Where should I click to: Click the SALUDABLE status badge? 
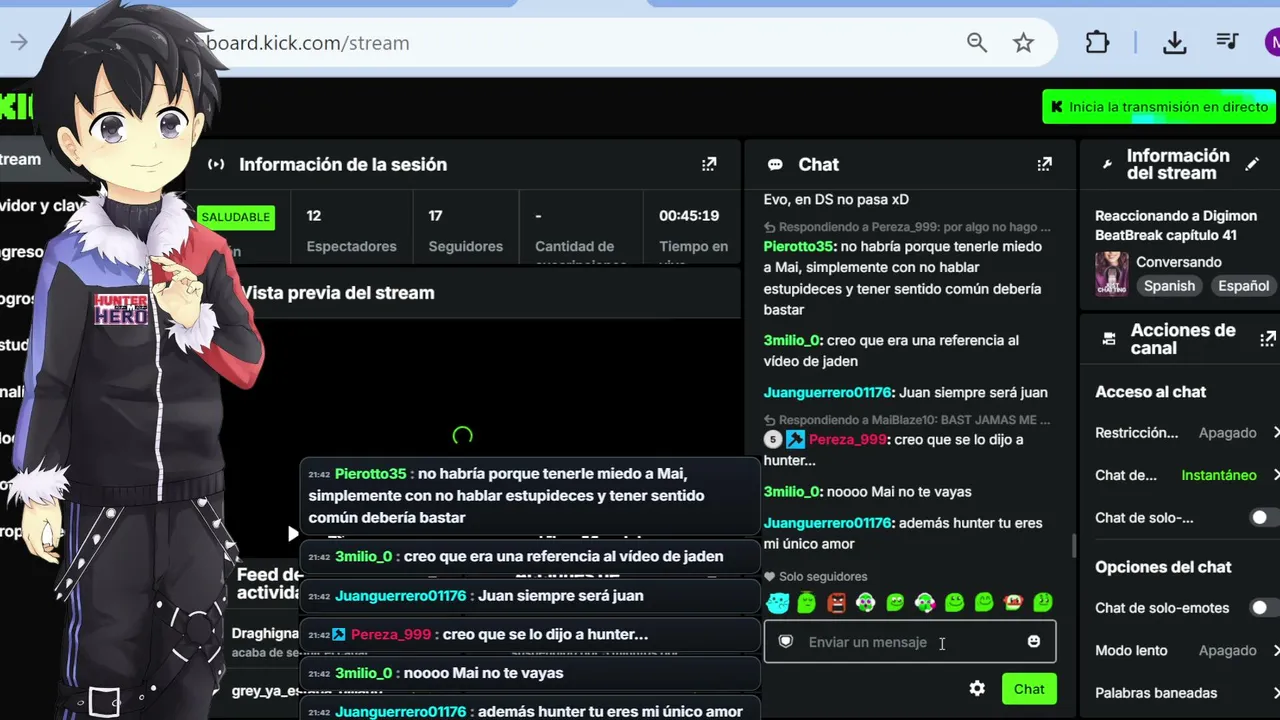coord(236,217)
